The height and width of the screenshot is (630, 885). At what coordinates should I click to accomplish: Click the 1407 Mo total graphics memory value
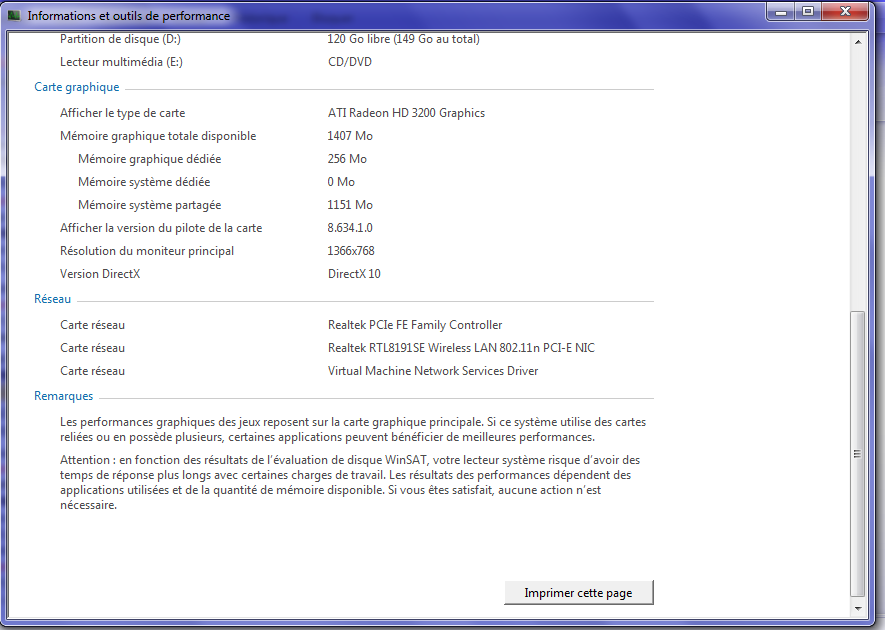tap(350, 136)
